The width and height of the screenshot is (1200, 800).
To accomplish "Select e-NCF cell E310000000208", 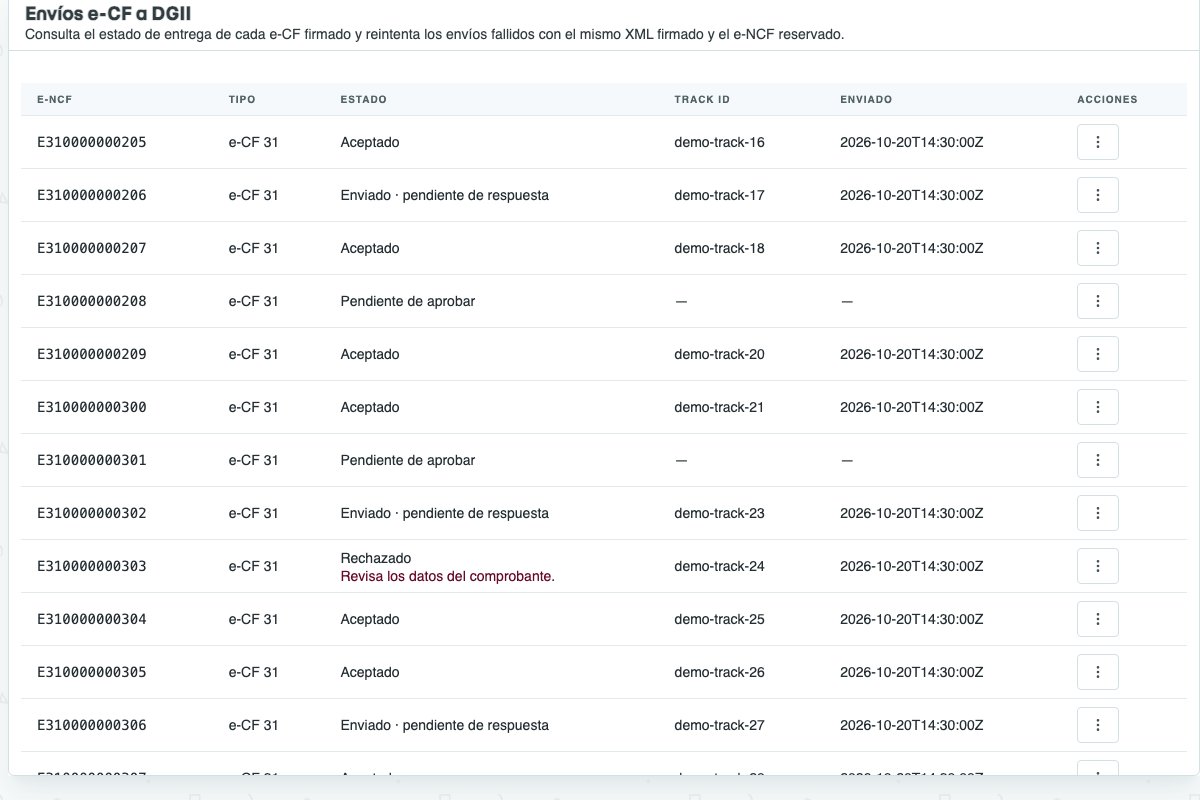I will [x=92, y=301].
